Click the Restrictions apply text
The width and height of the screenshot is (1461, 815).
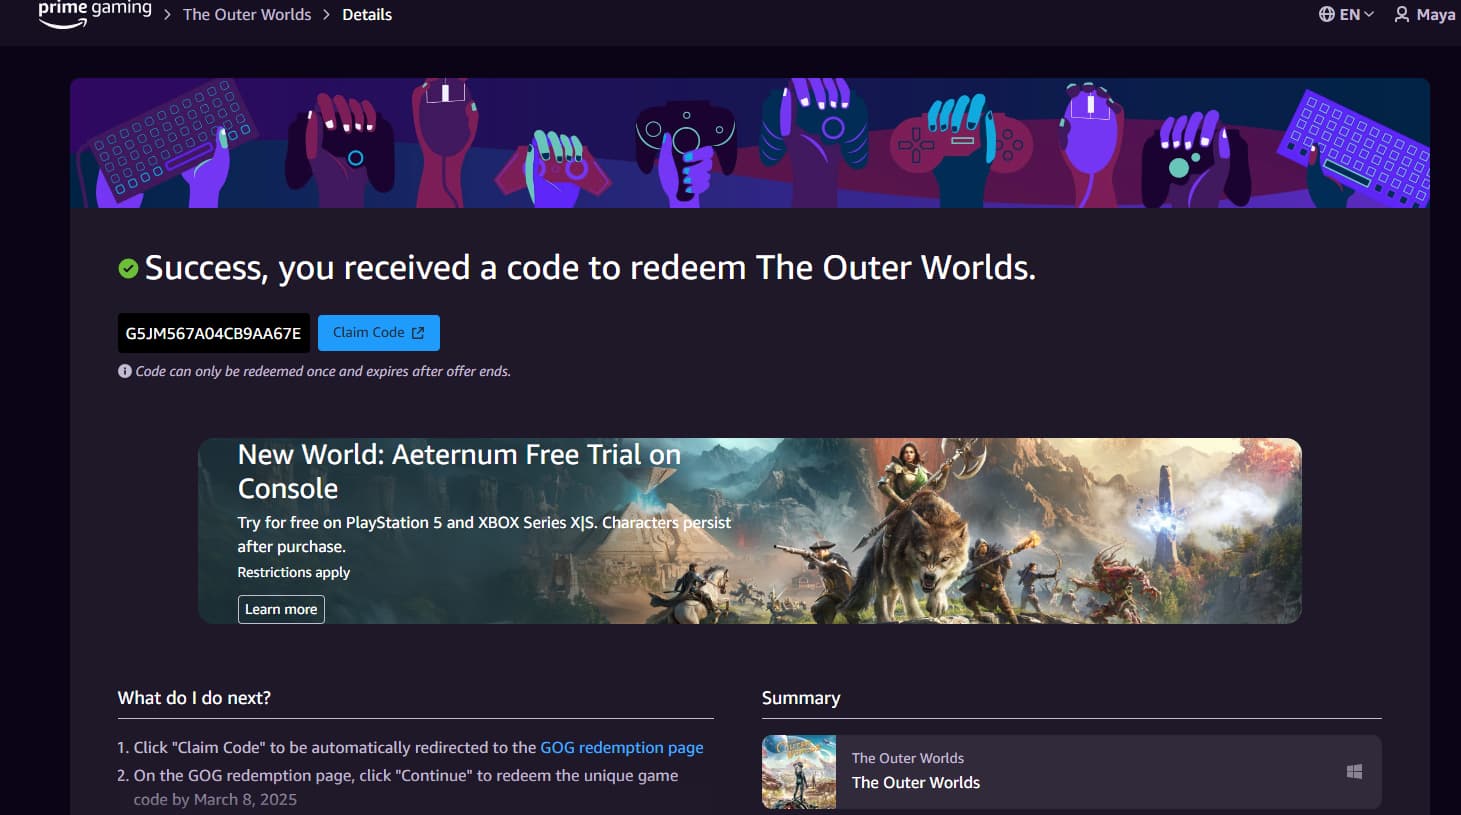(x=293, y=572)
